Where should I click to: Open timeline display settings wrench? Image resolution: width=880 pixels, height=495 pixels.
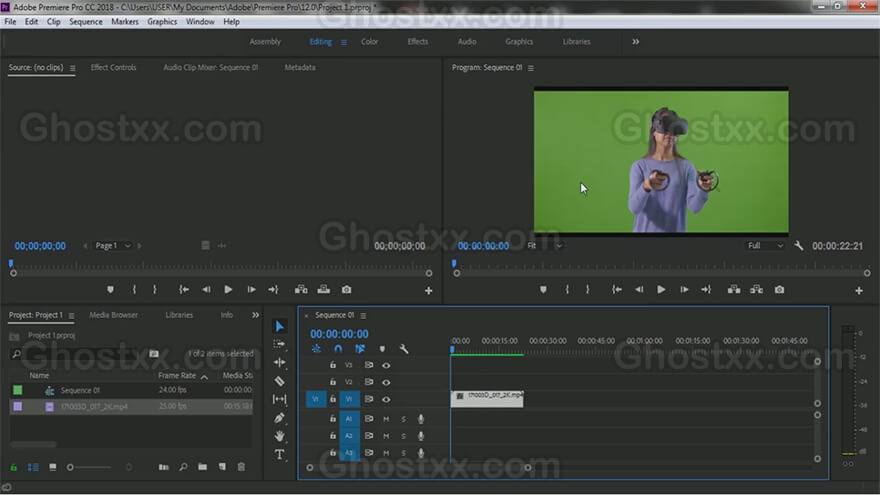point(404,349)
